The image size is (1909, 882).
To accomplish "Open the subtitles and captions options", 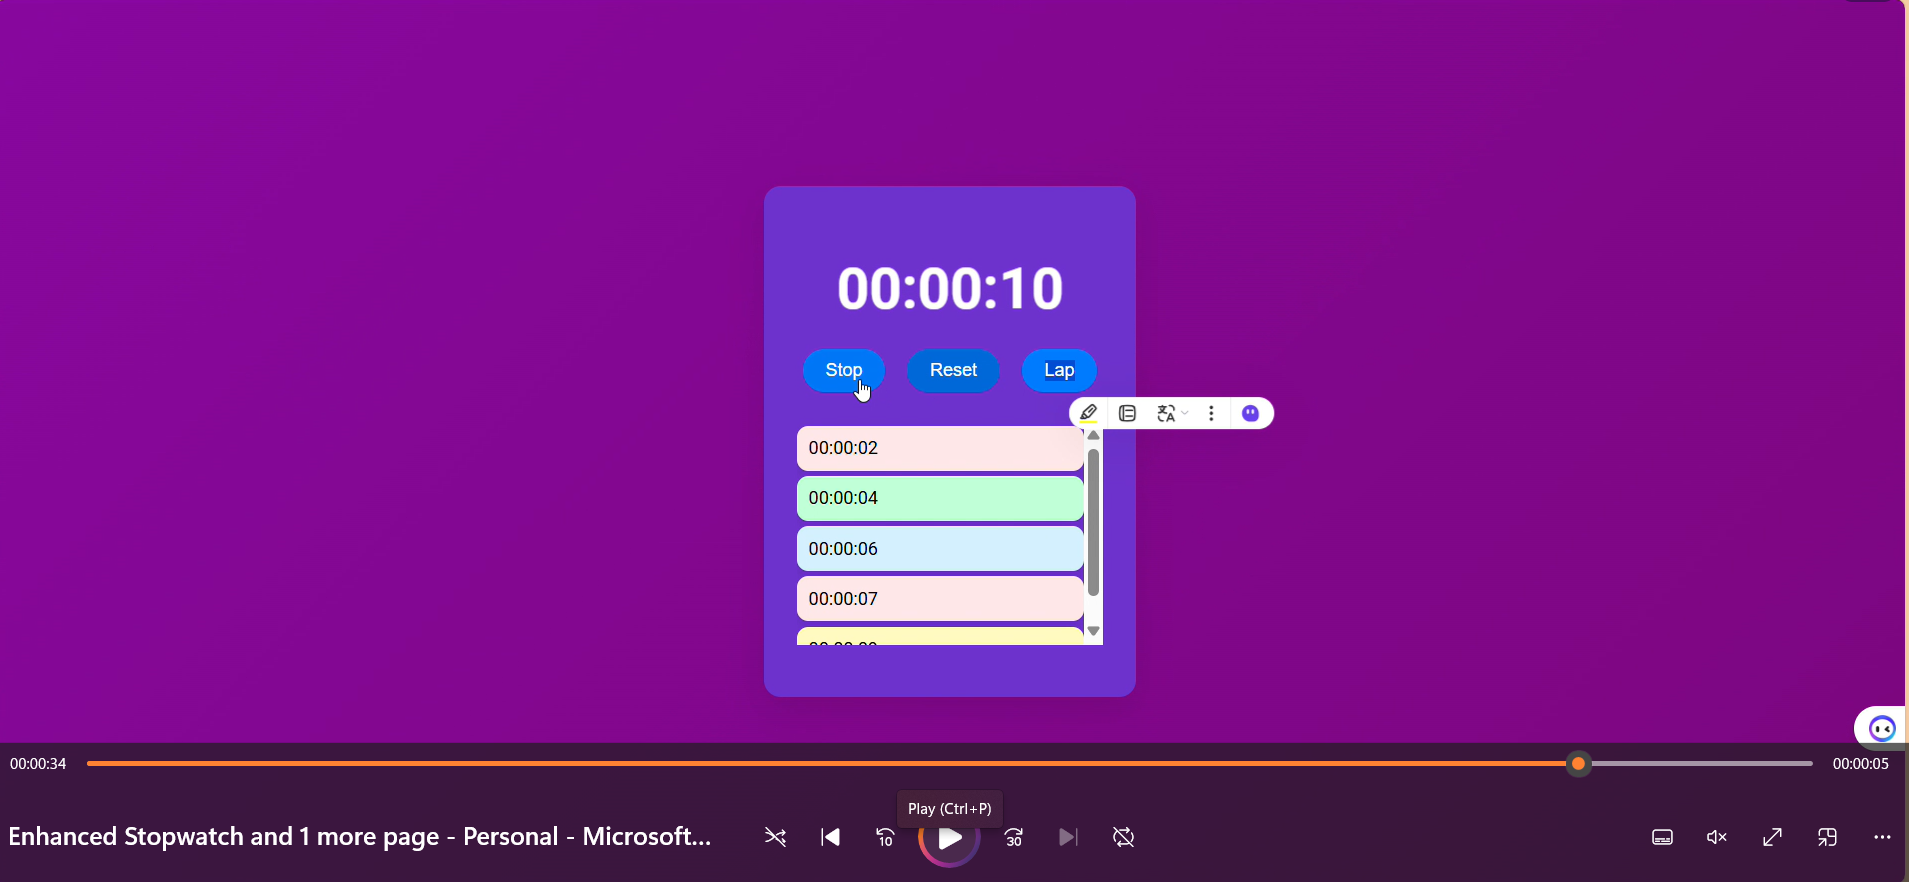I will (x=1662, y=838).
